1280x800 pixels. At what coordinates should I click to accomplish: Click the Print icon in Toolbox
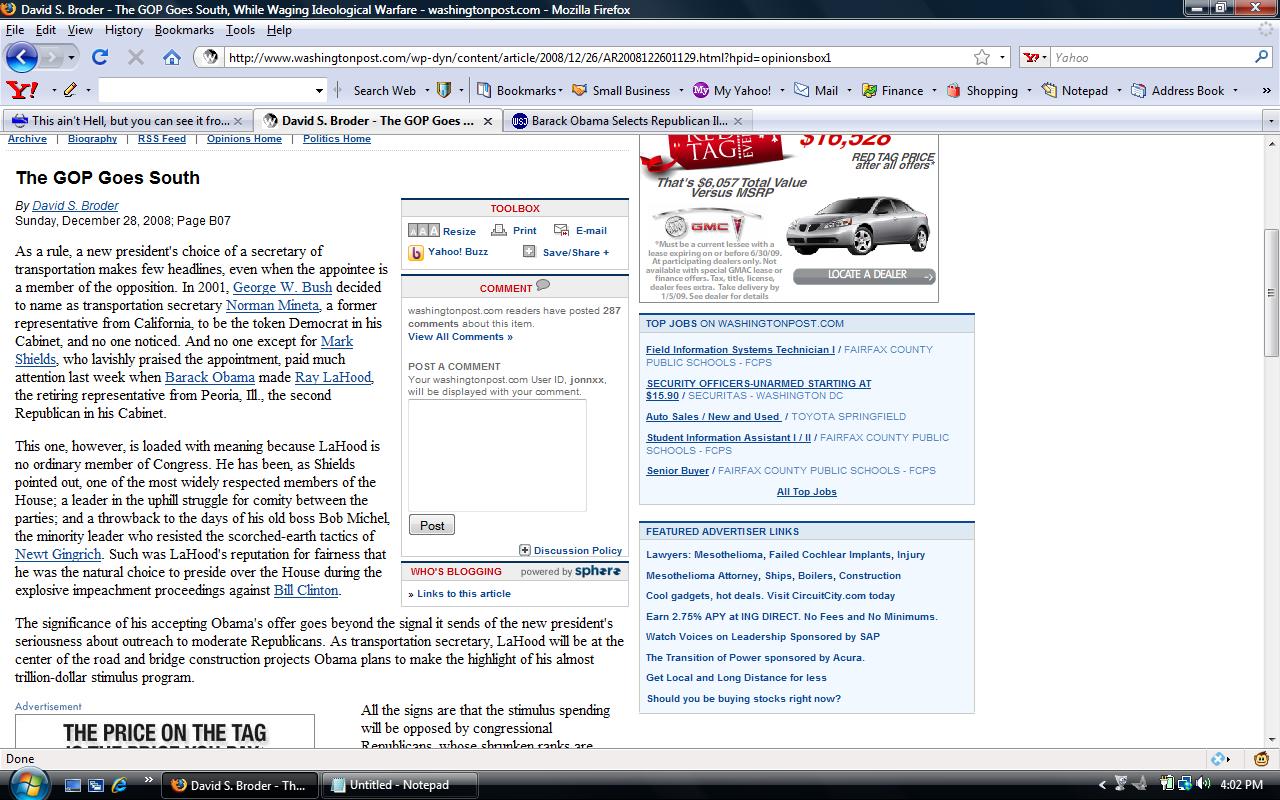498,230
